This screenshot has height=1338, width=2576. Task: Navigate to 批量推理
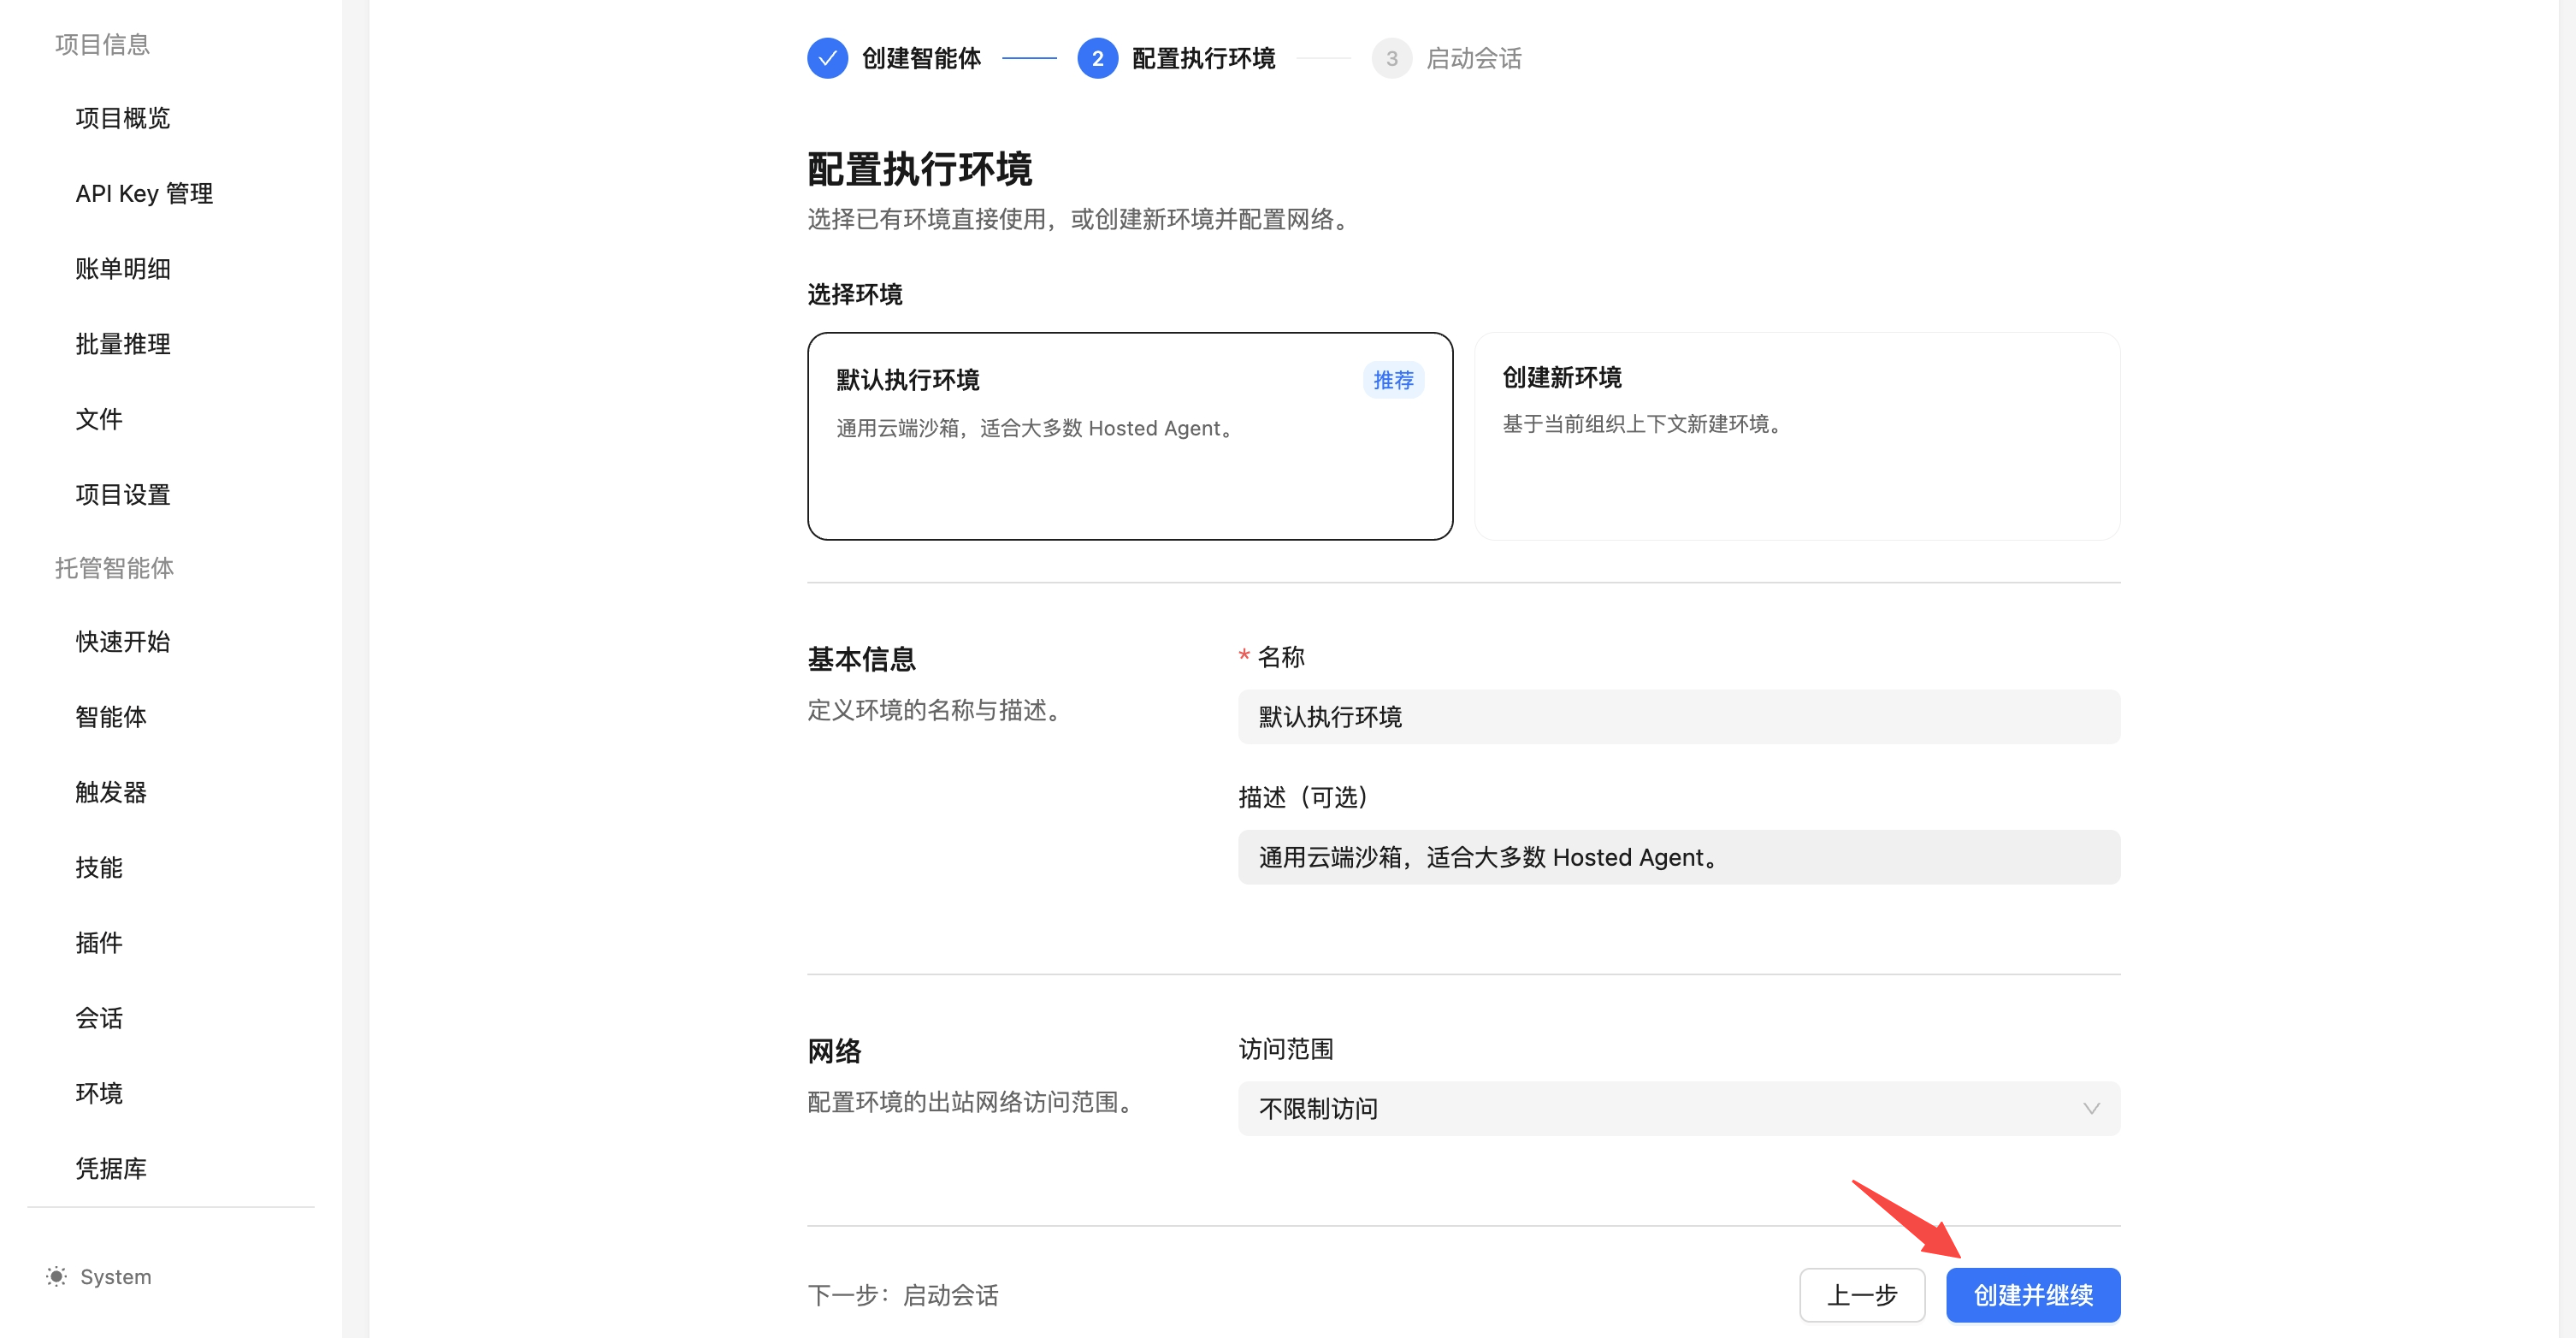123,344
